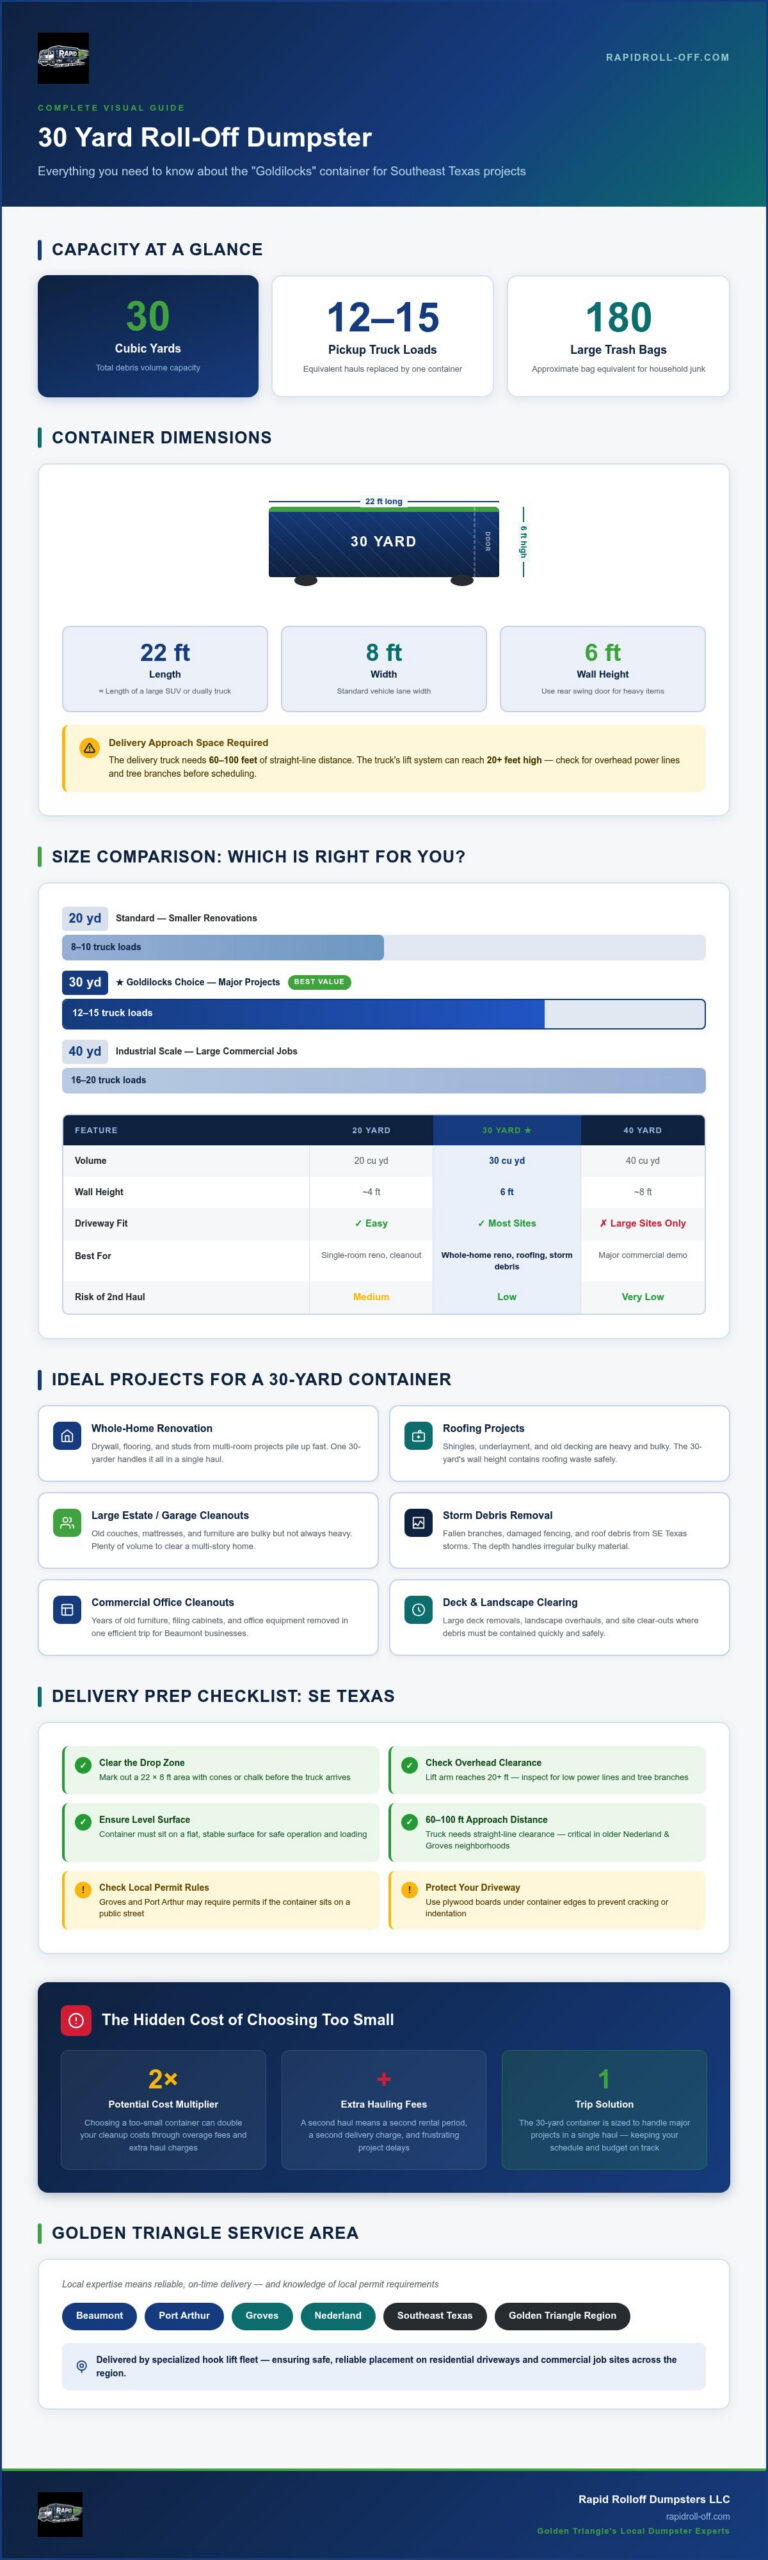Click the Check Local Permit Rules warning icon

pos(83,1890)
